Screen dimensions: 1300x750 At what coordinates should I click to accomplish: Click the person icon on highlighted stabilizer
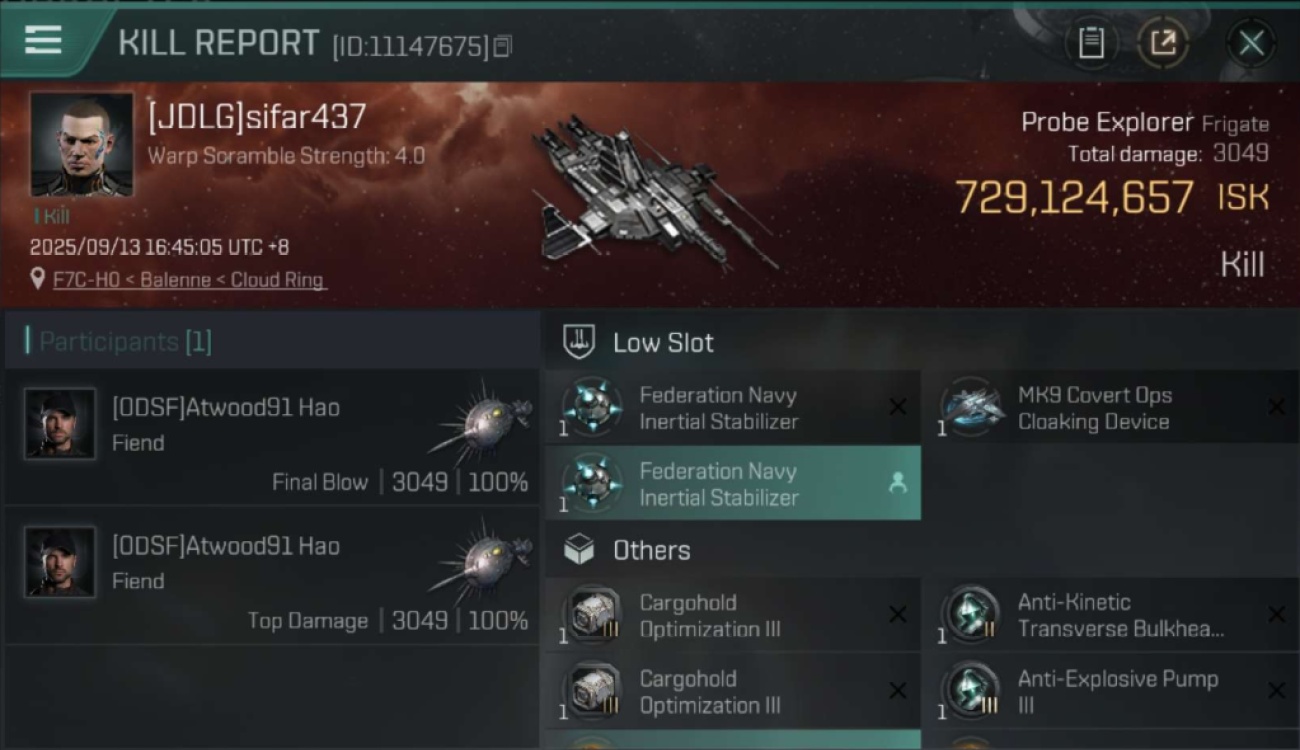(x=897, y=483)
